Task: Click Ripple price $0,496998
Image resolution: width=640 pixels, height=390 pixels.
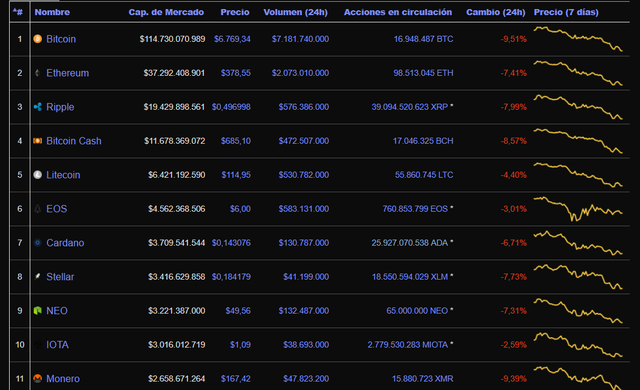Action: pos(231,107)
